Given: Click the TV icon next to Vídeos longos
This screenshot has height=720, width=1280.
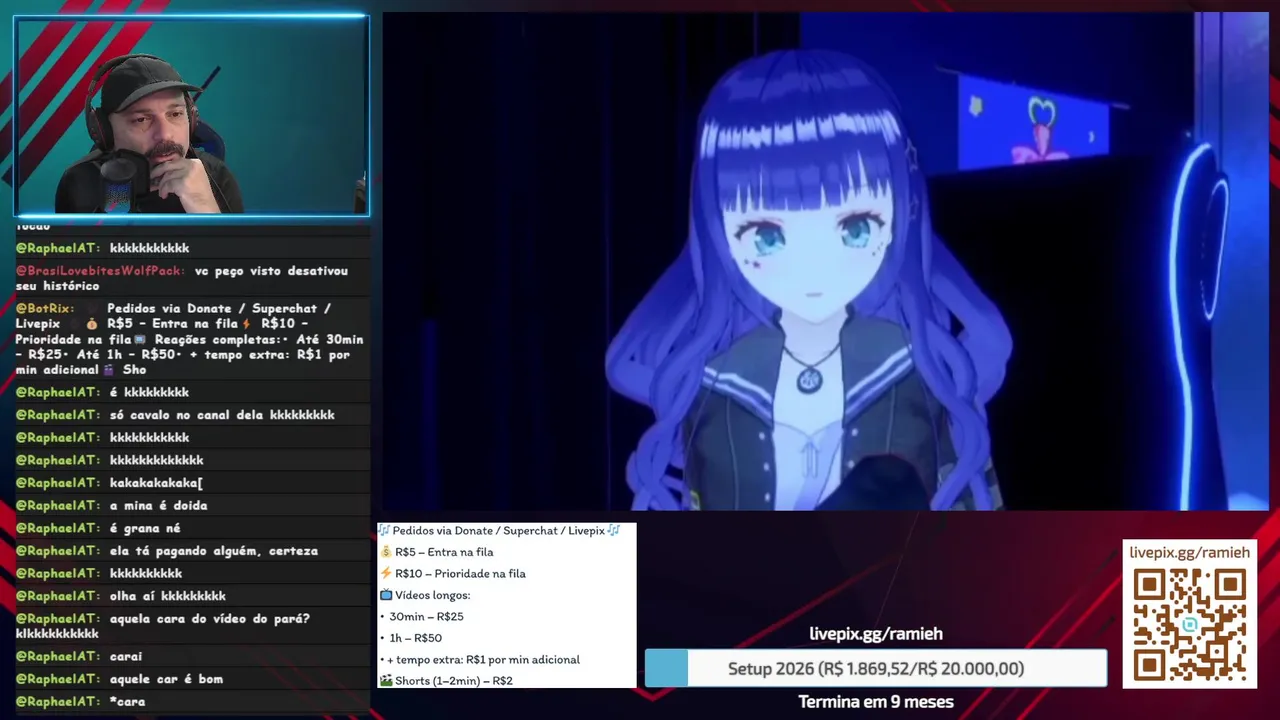Looking at the screenshot, I should pyautogui.click(x=386, y=595).
